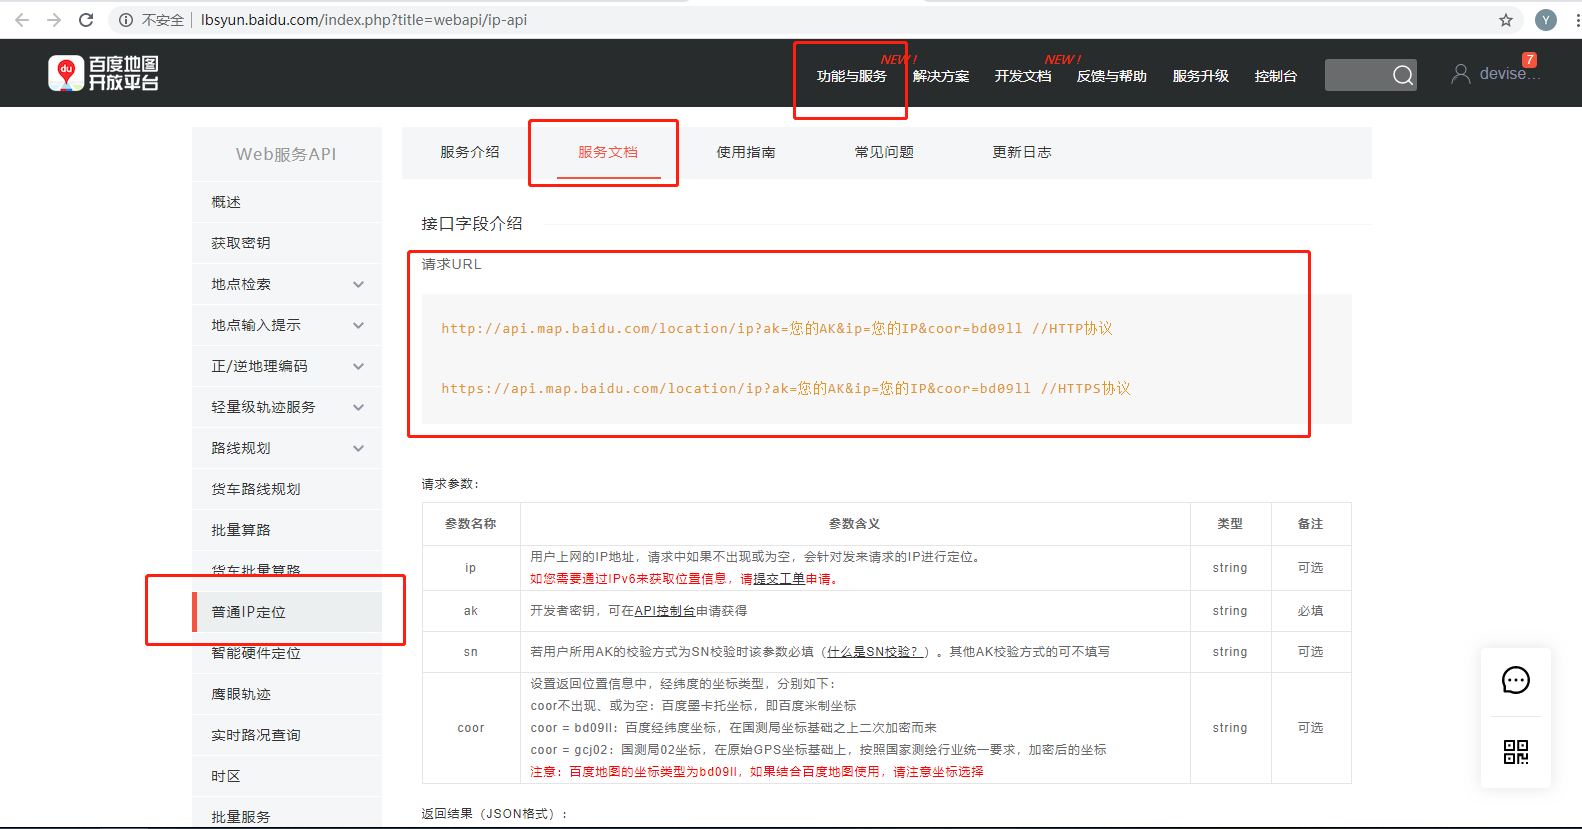Click the 接口字段介绍 section heading
The height and width of the screenshot is (829, 1582).
(472, 224)
